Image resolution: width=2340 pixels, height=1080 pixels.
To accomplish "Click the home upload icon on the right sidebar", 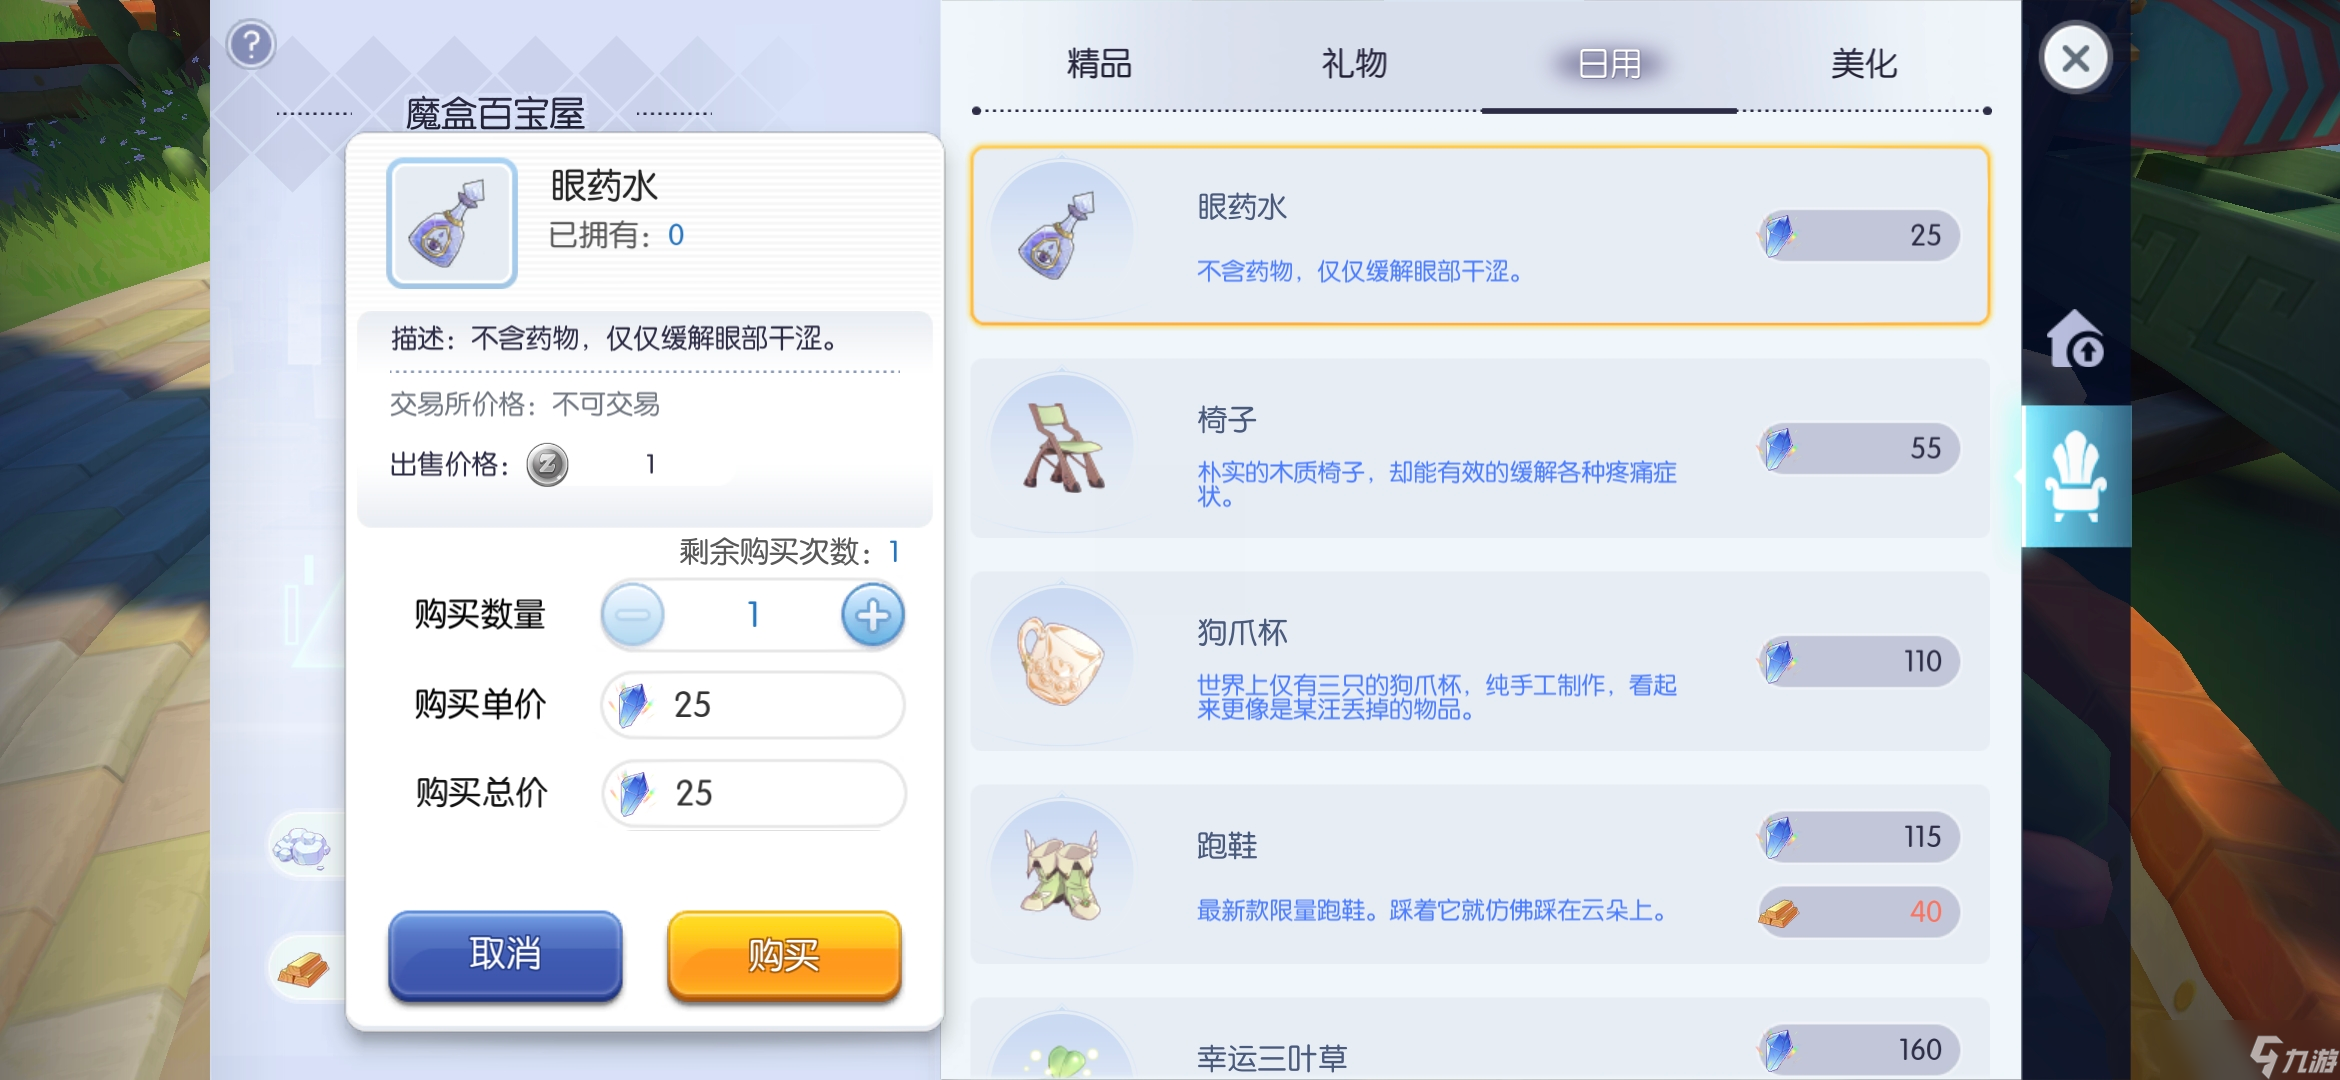I will (x=2076, y=339).
